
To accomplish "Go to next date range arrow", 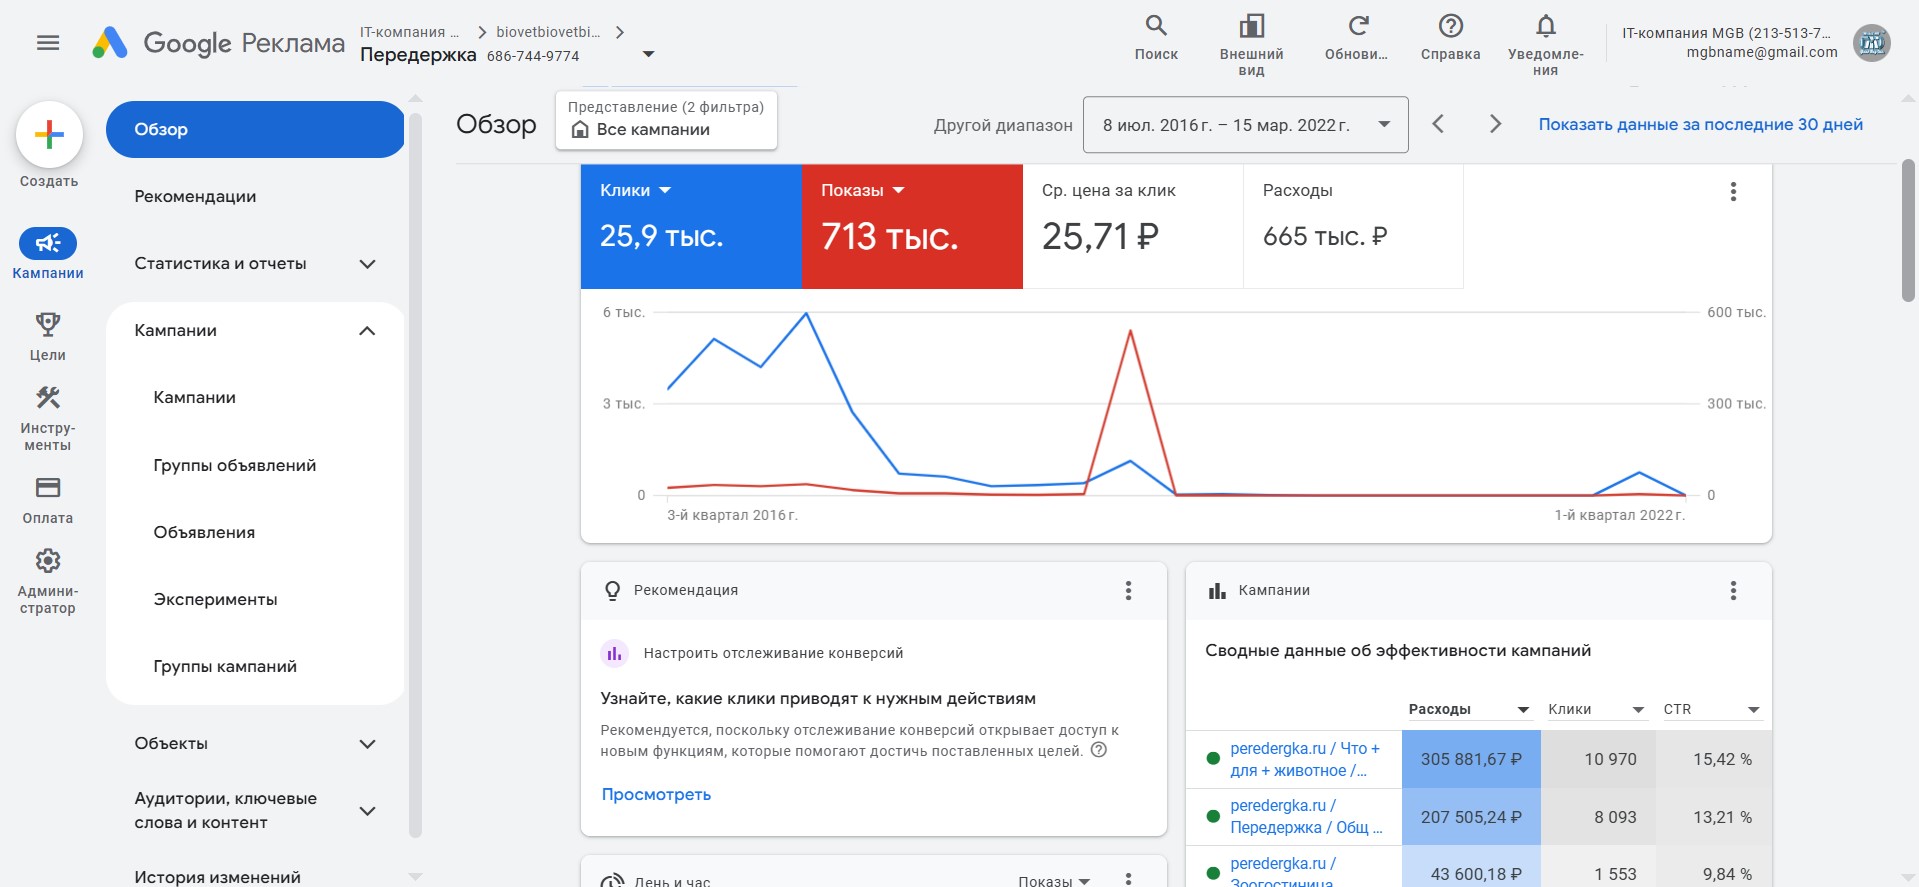I will (1495, 124).
